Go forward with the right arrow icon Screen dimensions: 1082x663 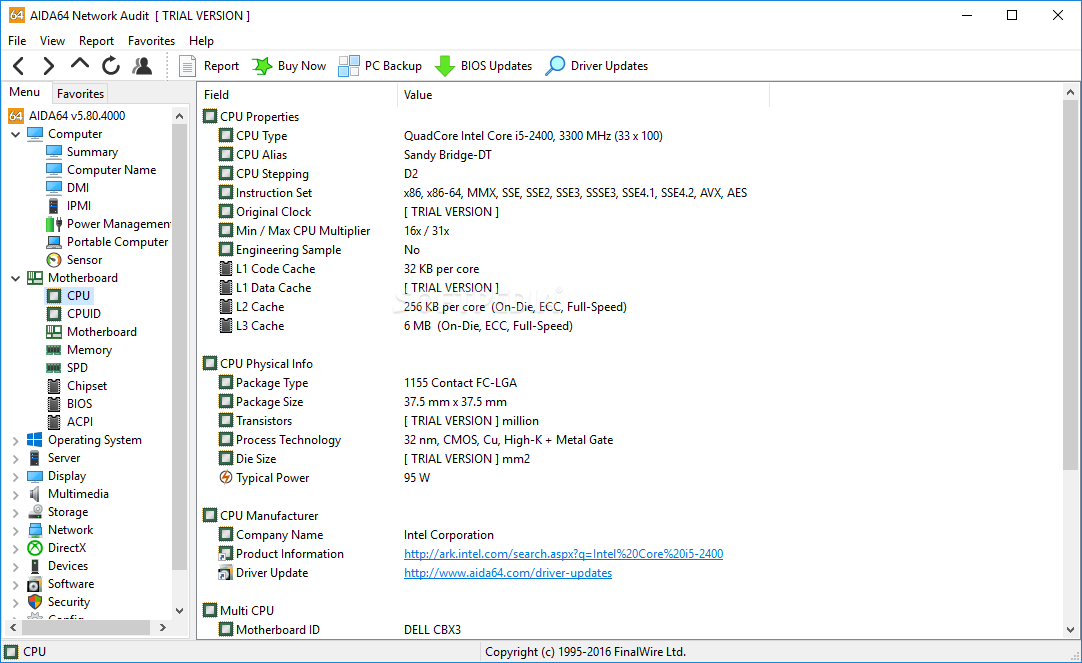pos(48,66)
